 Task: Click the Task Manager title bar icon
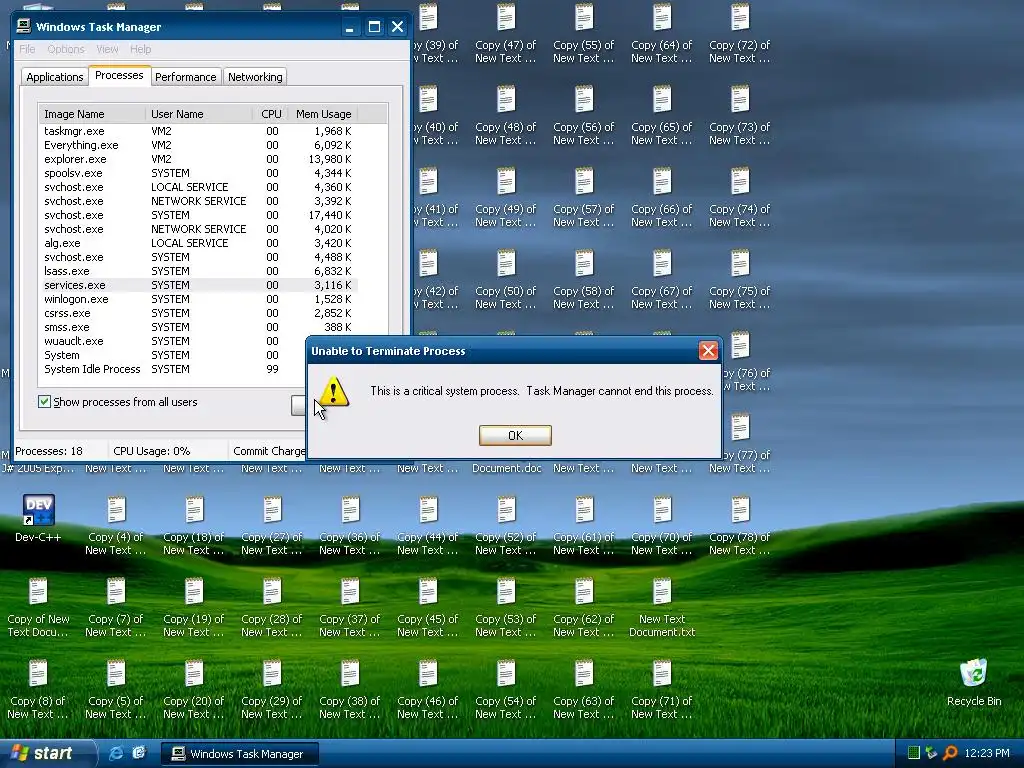pyautogui.click(x=24, y=26)
